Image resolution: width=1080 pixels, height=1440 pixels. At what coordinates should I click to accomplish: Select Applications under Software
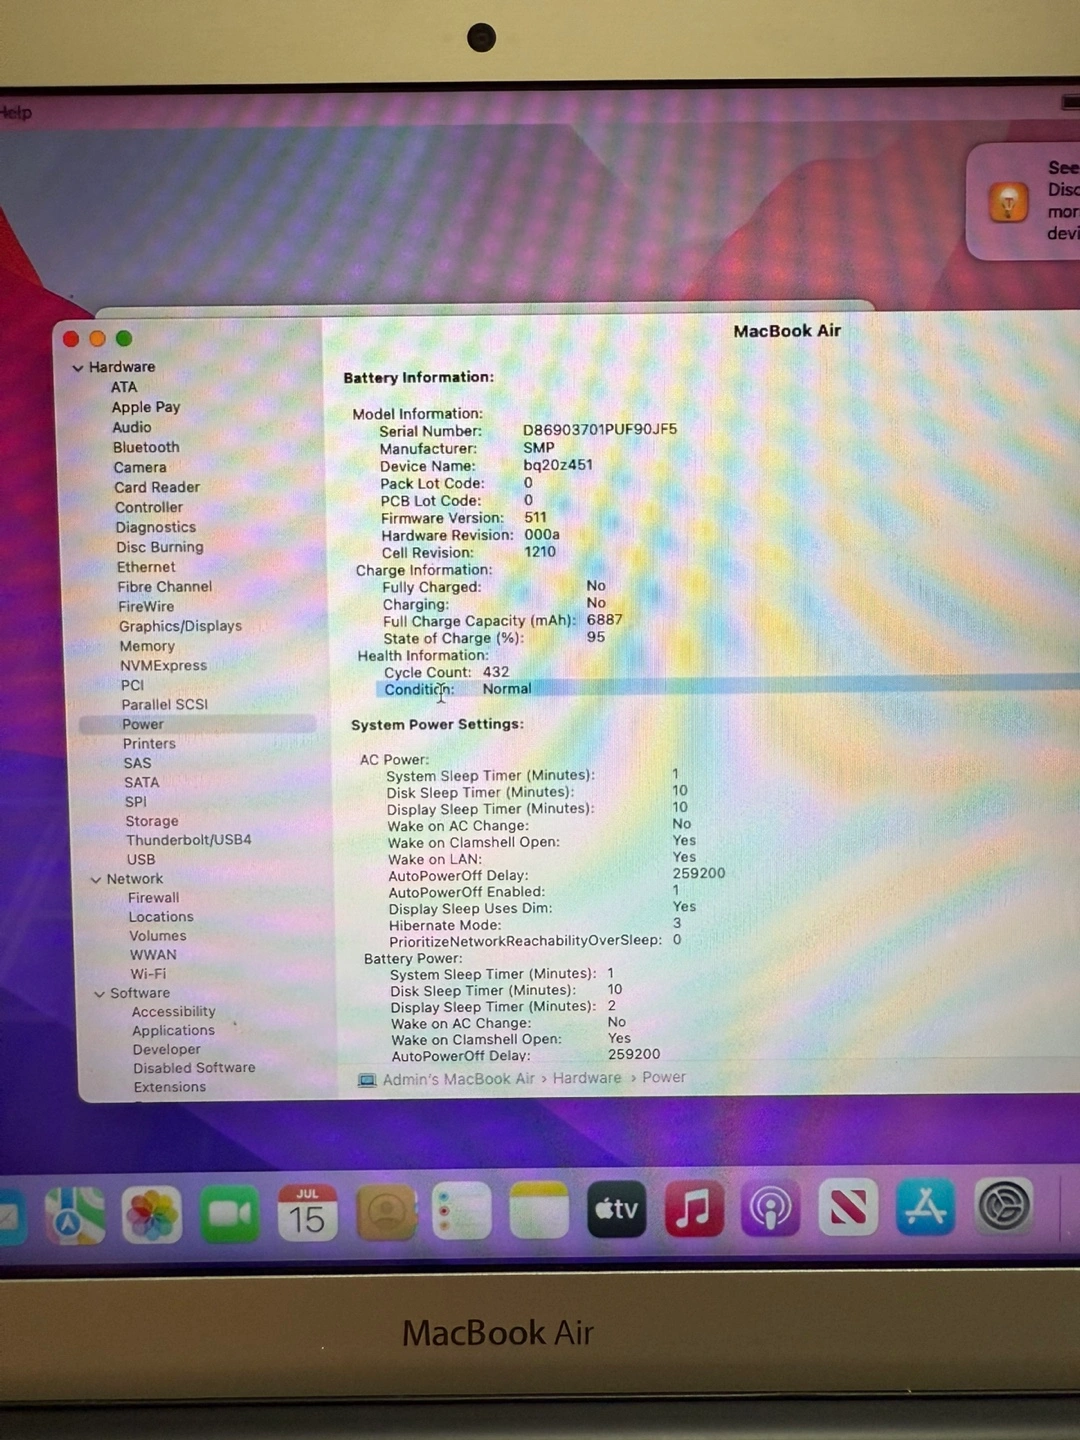click(174, 1031)
